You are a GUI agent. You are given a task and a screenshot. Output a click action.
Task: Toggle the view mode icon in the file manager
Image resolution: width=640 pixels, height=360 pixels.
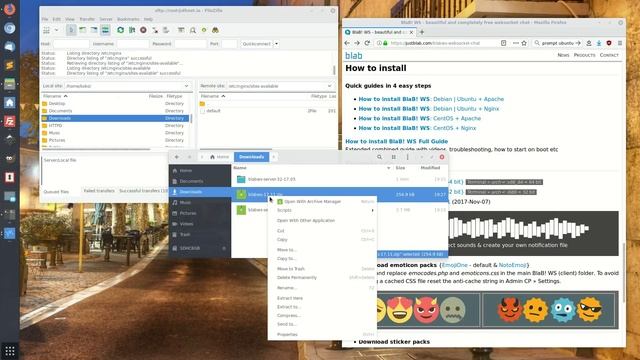click(x=393, y=157)
